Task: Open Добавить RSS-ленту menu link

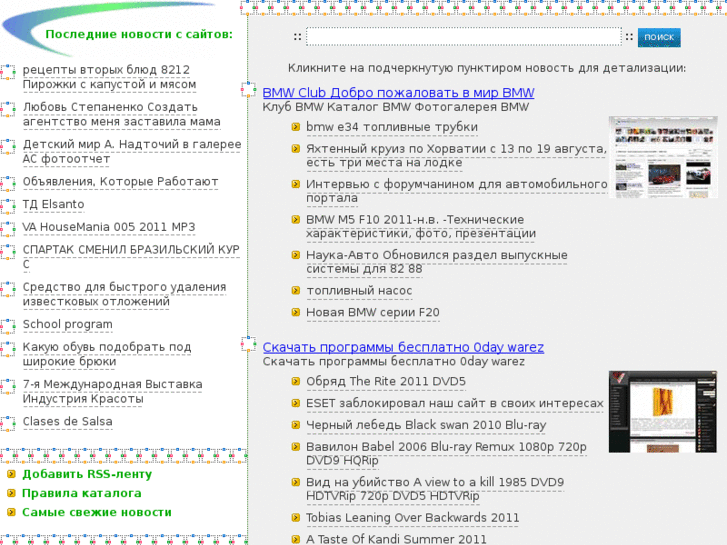Action: pyautogui.click(x=87, y=474)
